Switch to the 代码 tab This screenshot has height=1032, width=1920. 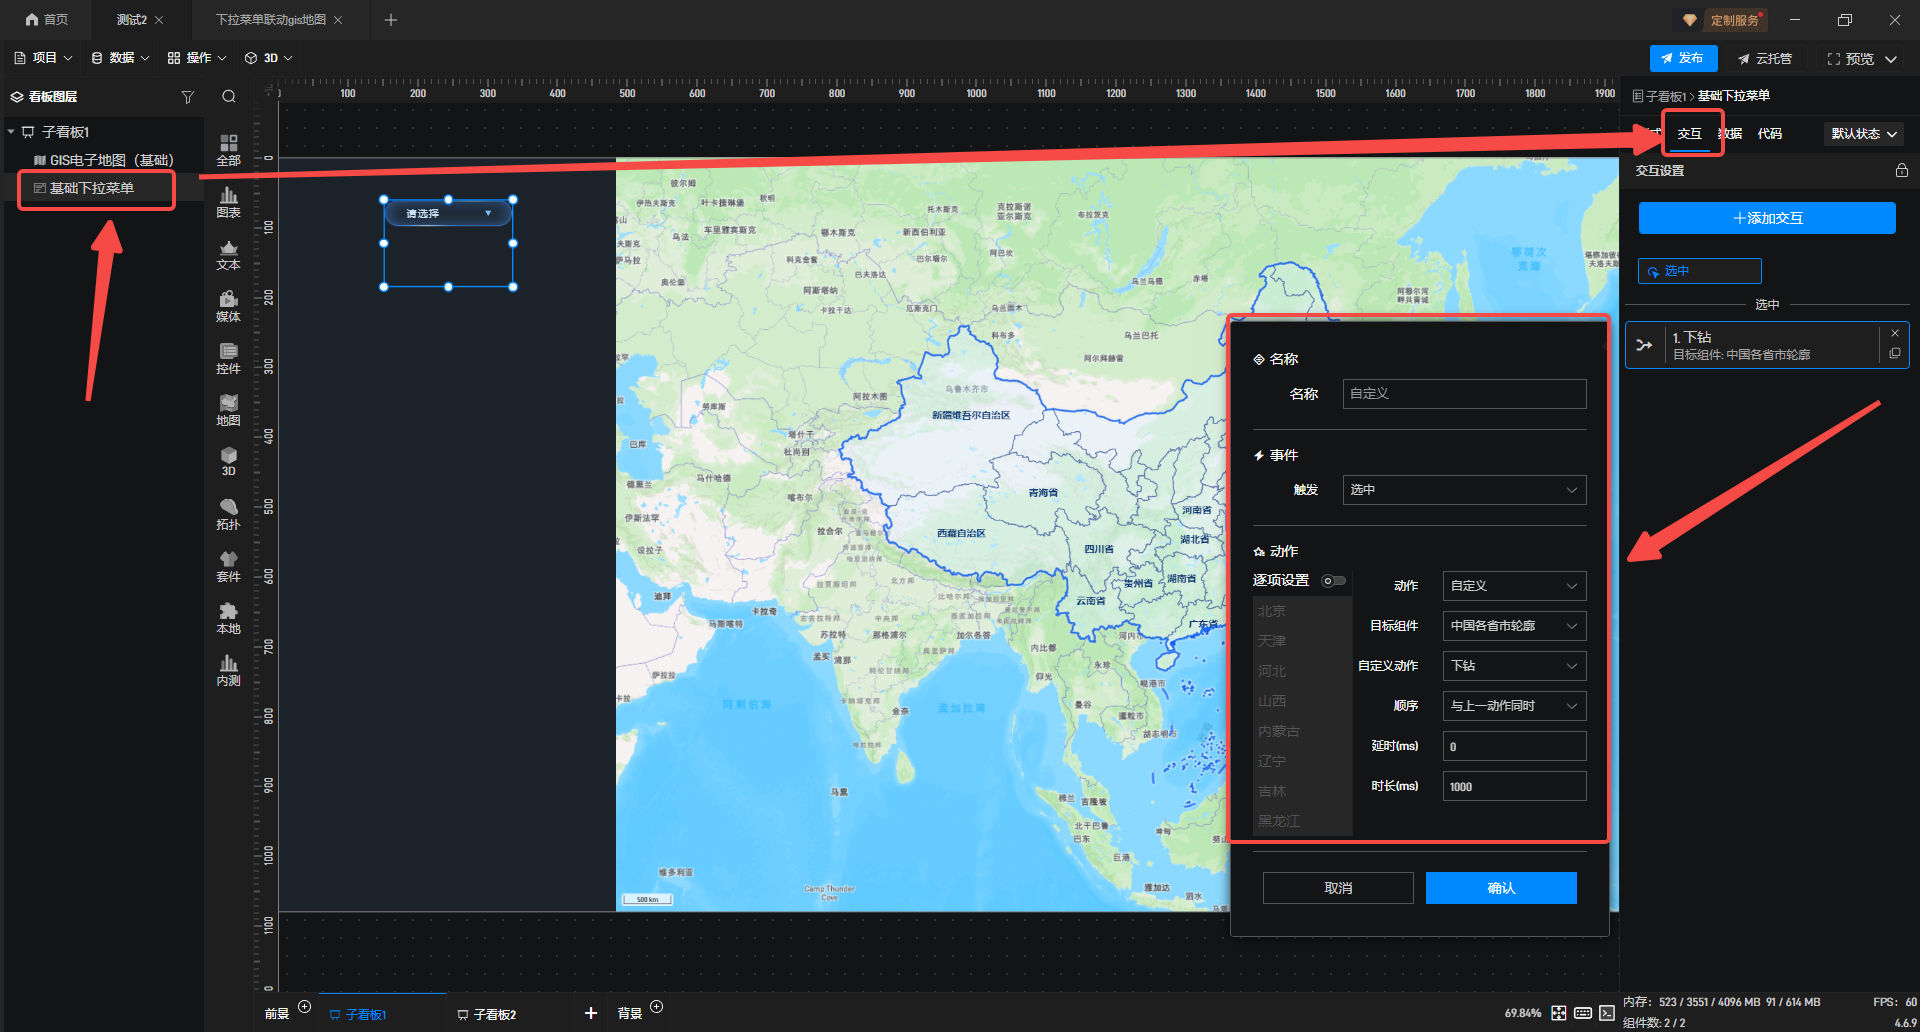pyautogui.click(x=1769, y=134)
